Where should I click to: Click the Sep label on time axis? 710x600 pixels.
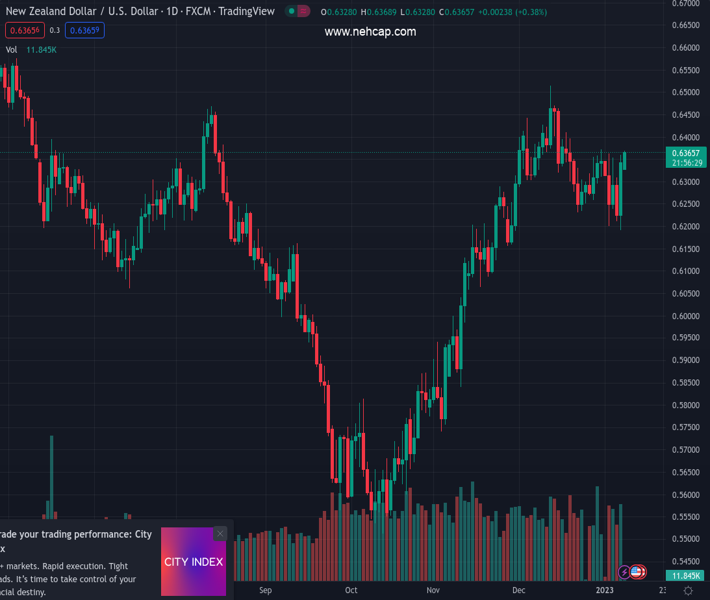pyautogui.click(x=265, y=591)
